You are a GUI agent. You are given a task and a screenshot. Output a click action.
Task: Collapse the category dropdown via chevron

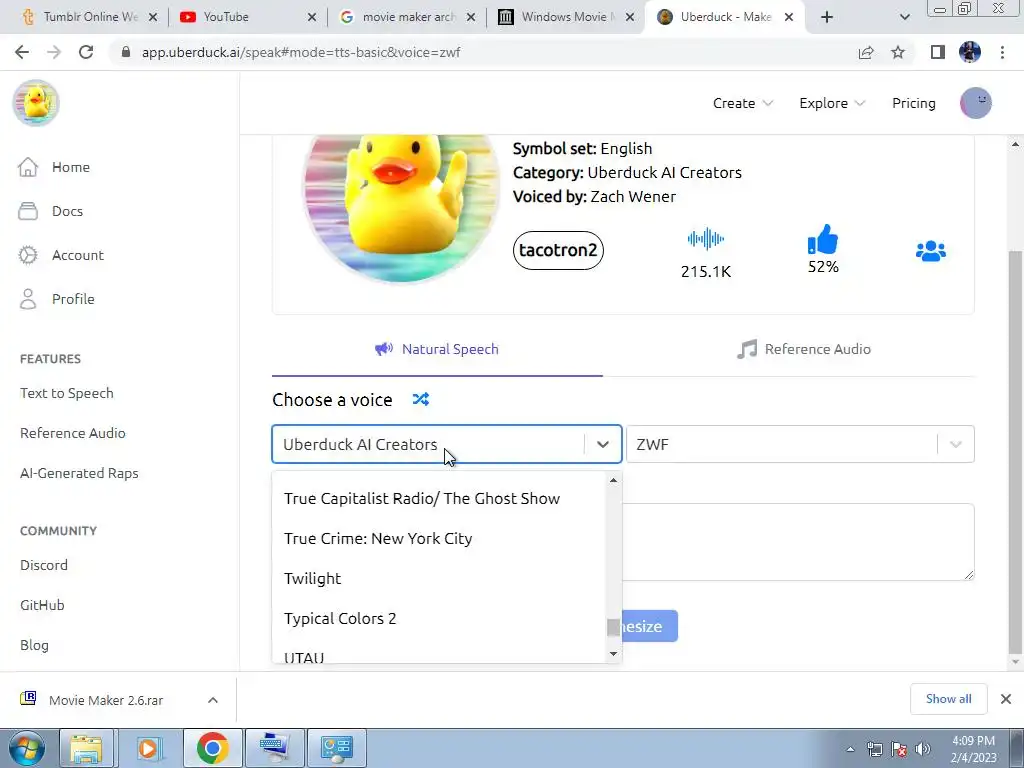pos(603,444)
